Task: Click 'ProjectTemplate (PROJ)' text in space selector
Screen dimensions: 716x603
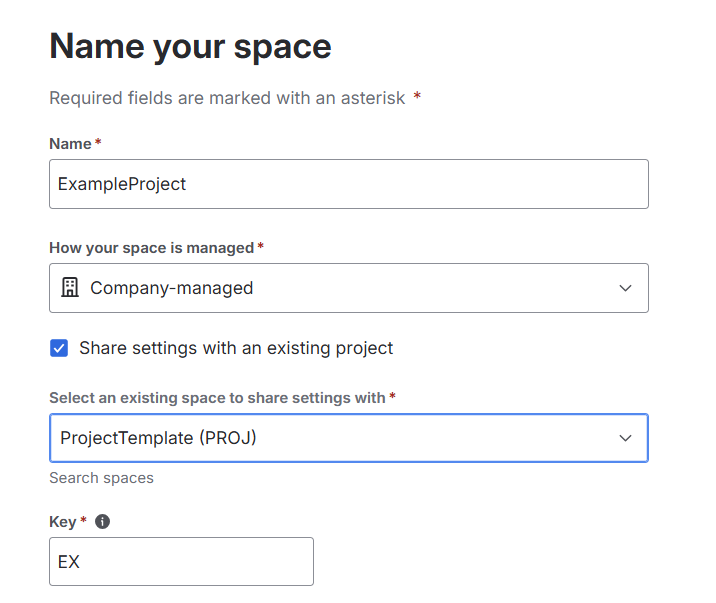Action: click(x=158, y=438)
